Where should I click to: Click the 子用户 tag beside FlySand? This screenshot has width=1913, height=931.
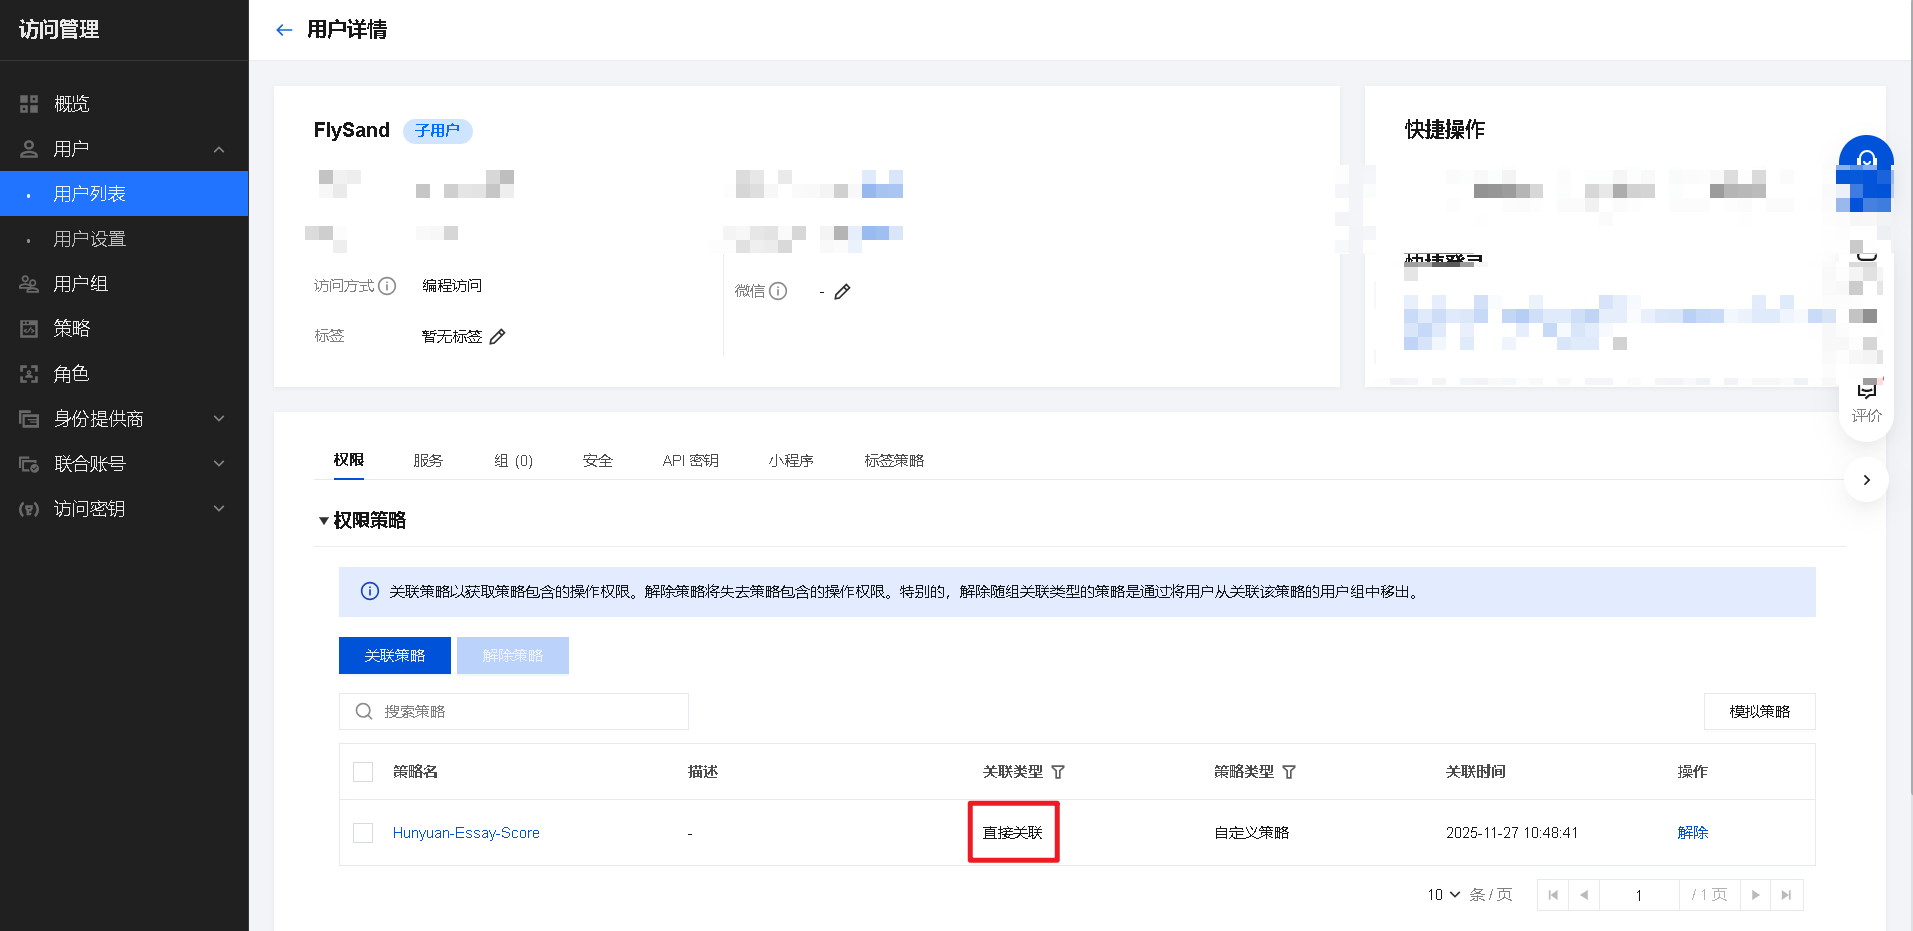click(x=438, y=131)
